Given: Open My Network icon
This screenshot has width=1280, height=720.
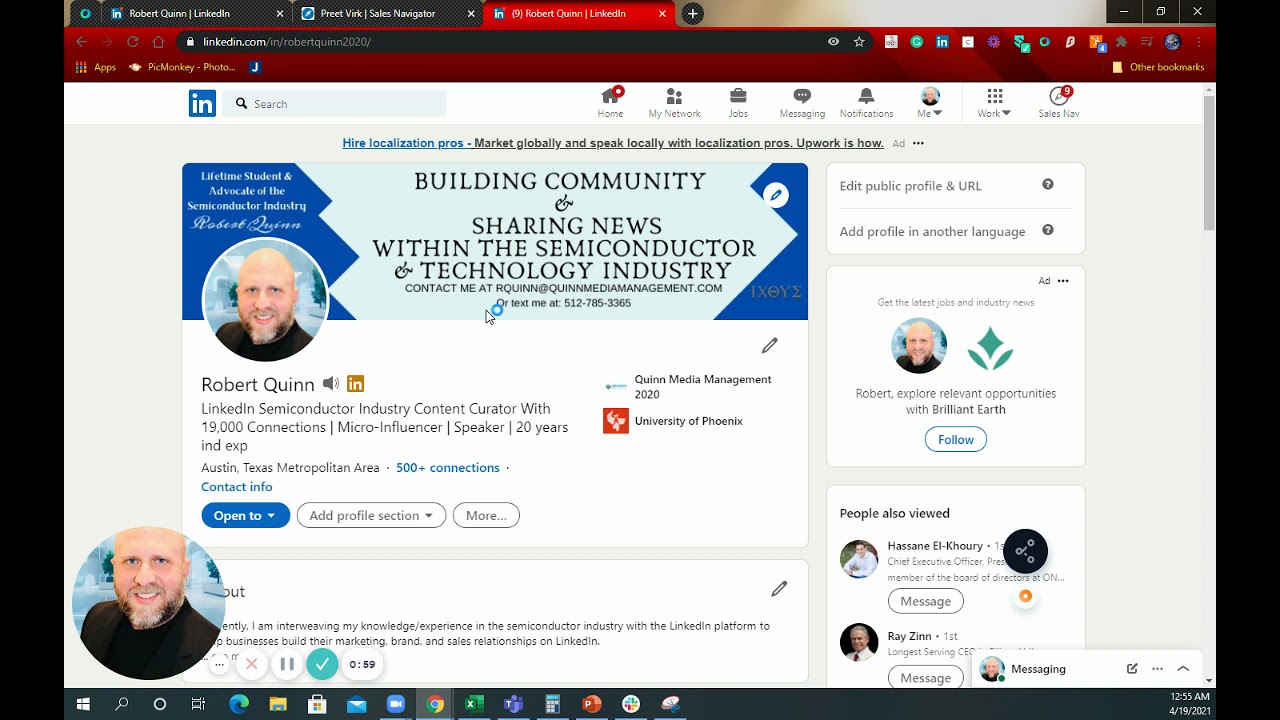Looking at the screenshot, I should [674, 97].
